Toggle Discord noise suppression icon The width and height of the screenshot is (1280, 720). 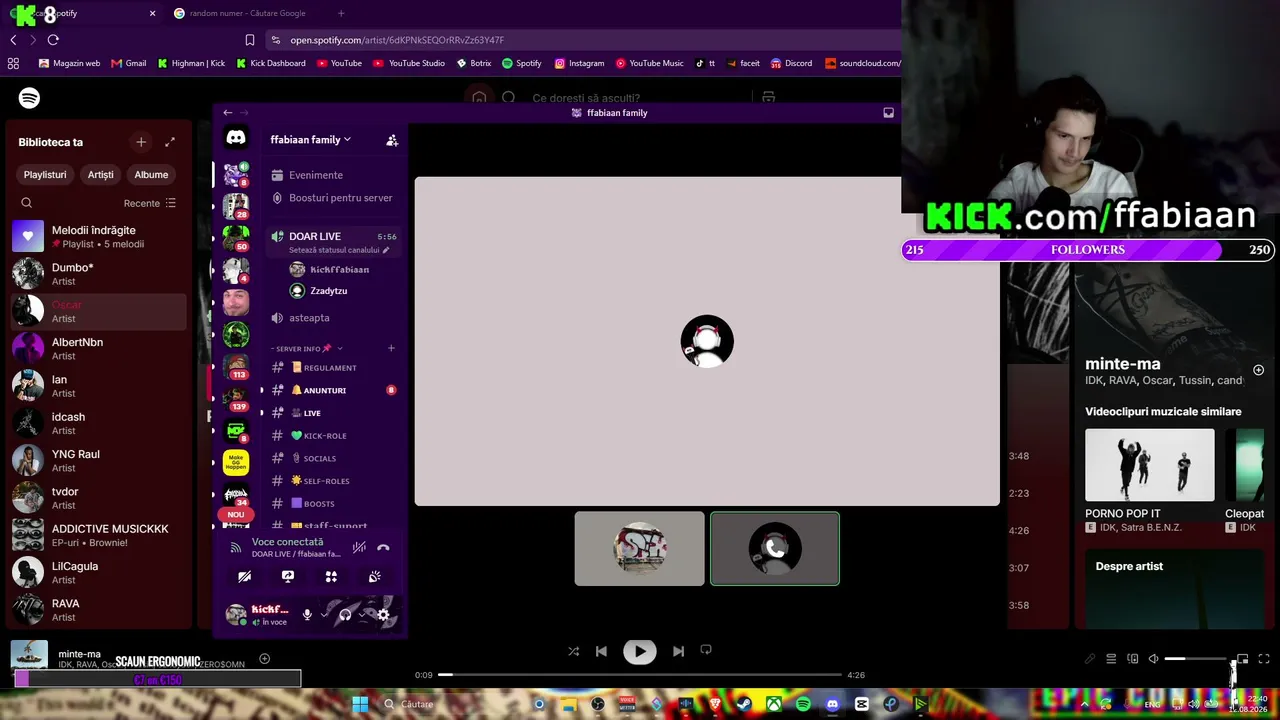pos(359,547)
